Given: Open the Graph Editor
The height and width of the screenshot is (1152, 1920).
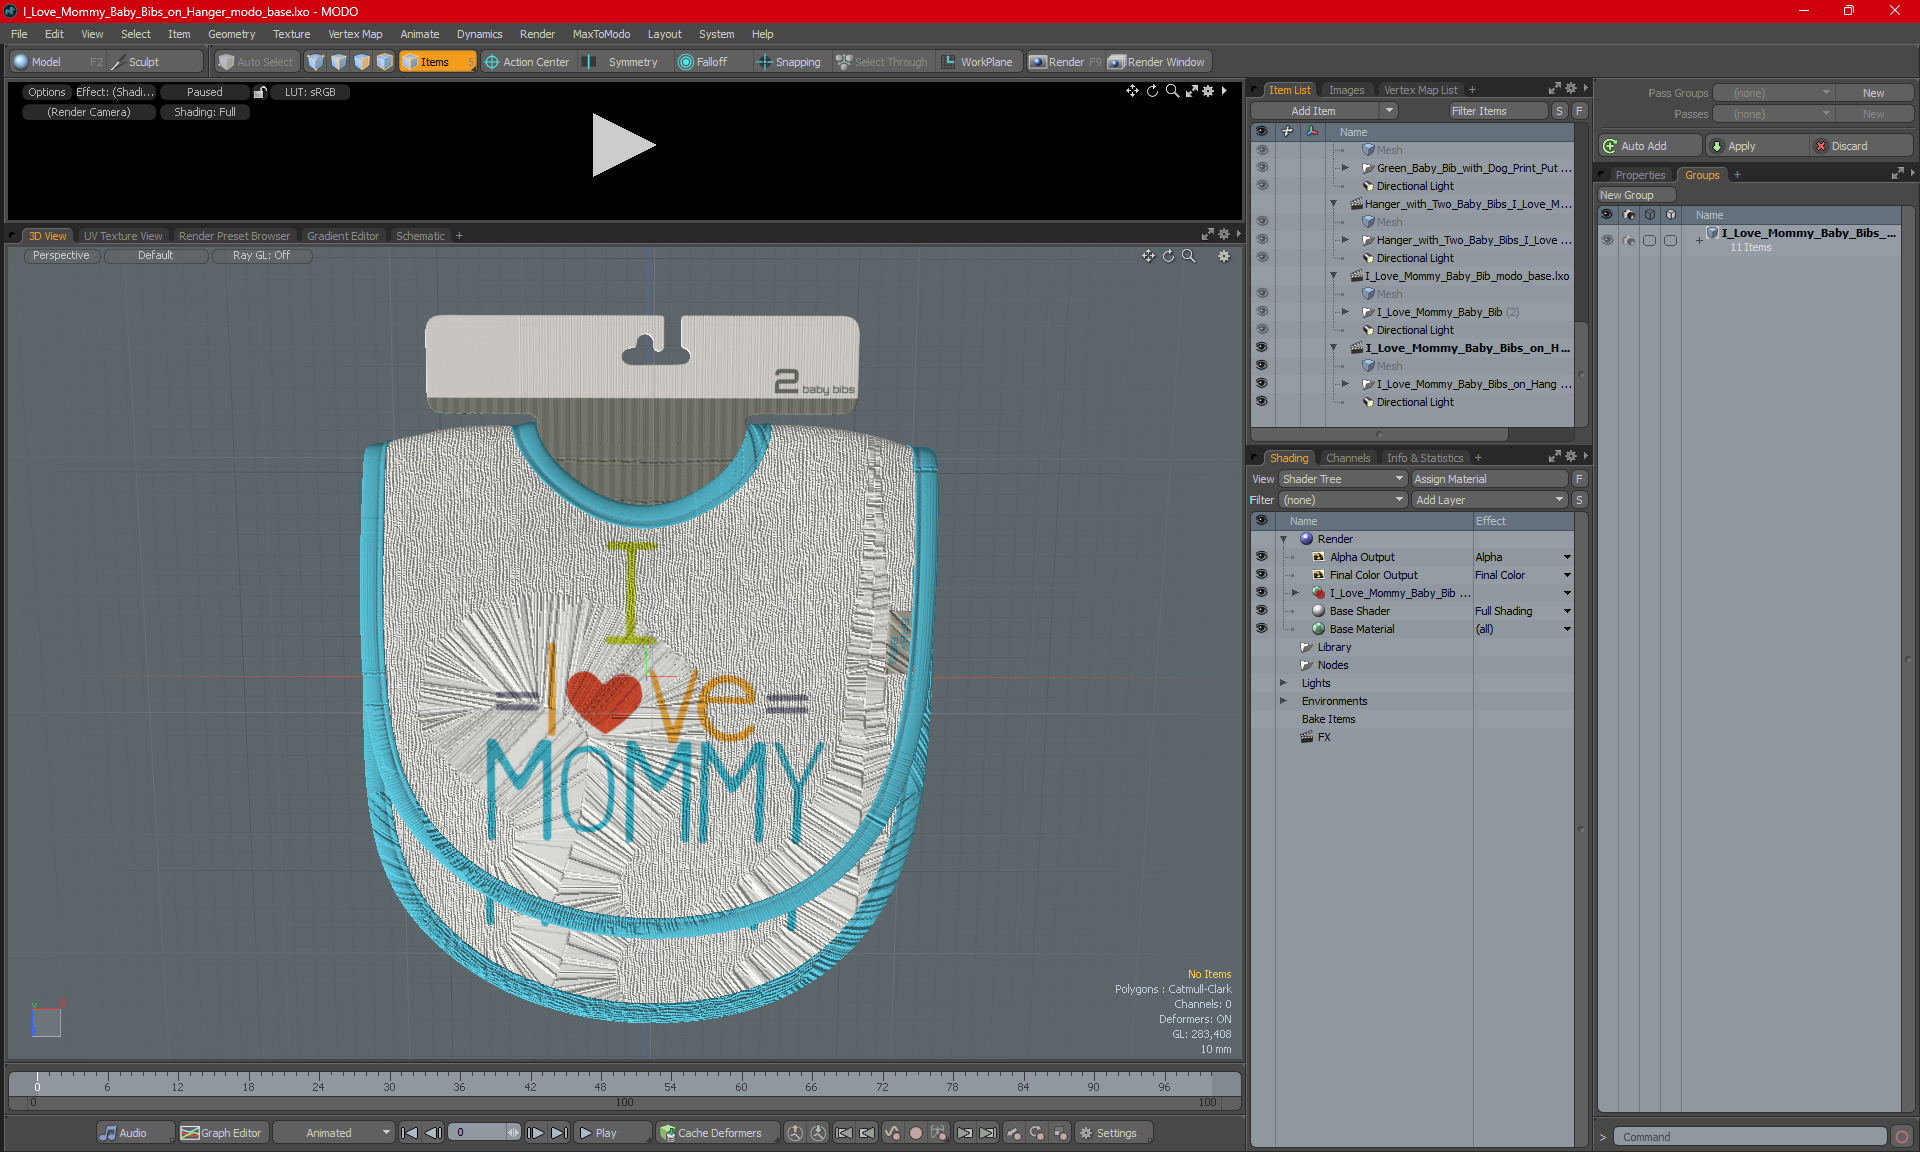Looking at the screenshot, I should click(x=222, y=1133).
